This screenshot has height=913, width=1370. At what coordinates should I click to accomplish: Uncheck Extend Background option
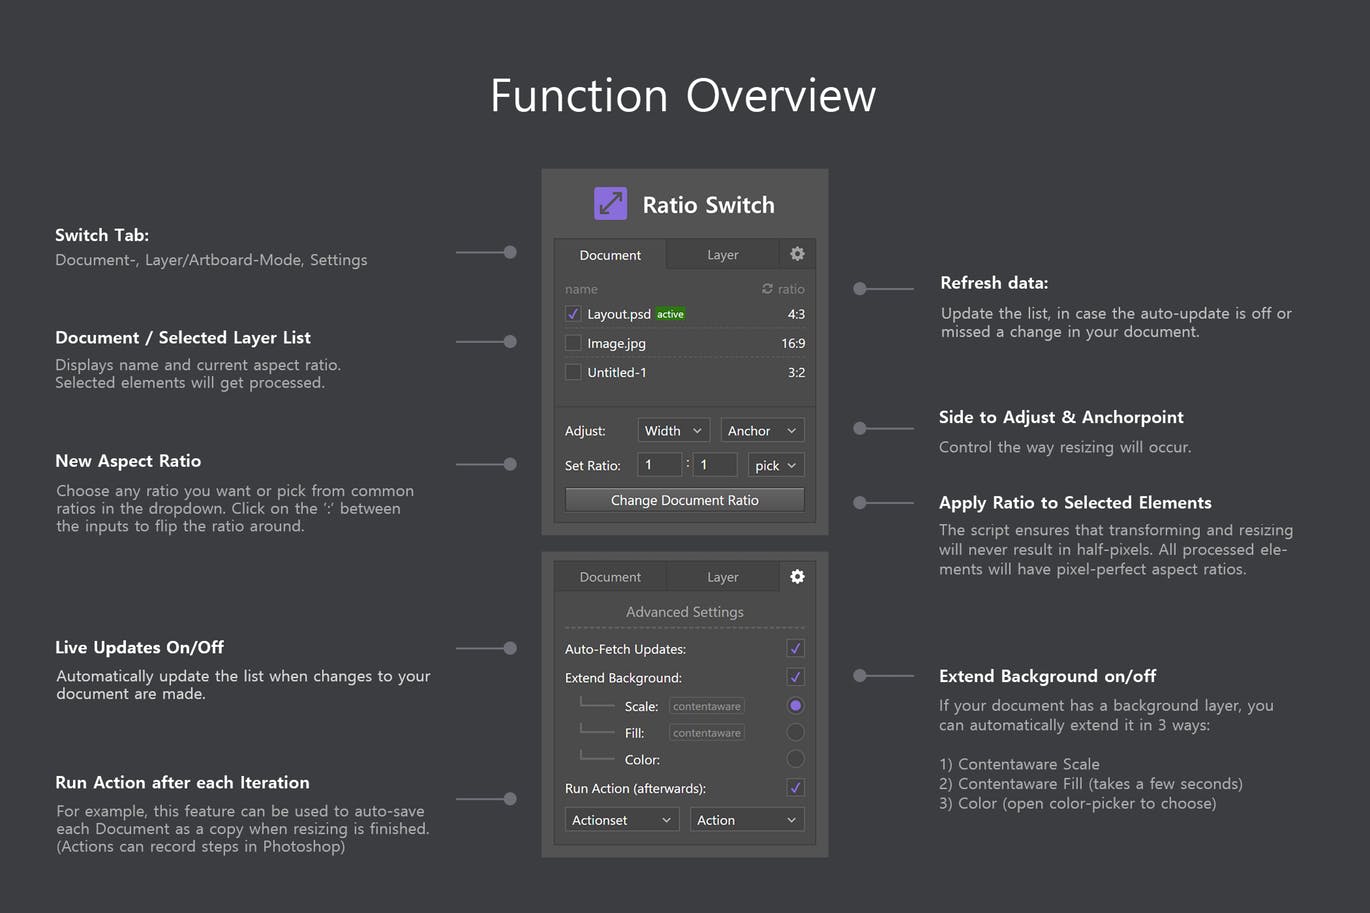tap(795, 677)
